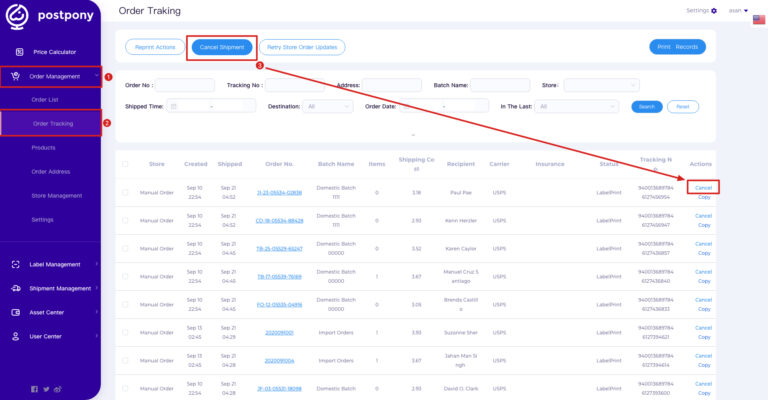Open the Store dropdown filter
The image size is (768, 400).
(601, 85)
